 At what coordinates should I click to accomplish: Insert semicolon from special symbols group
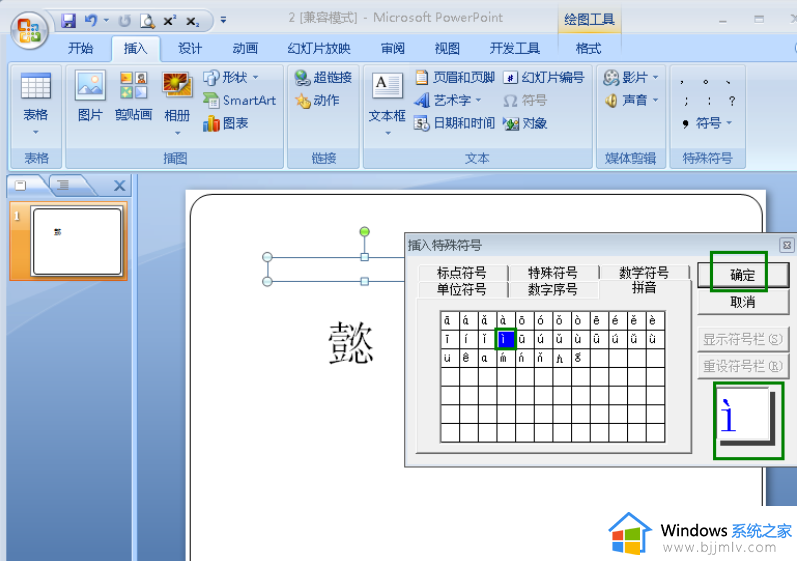686,101
